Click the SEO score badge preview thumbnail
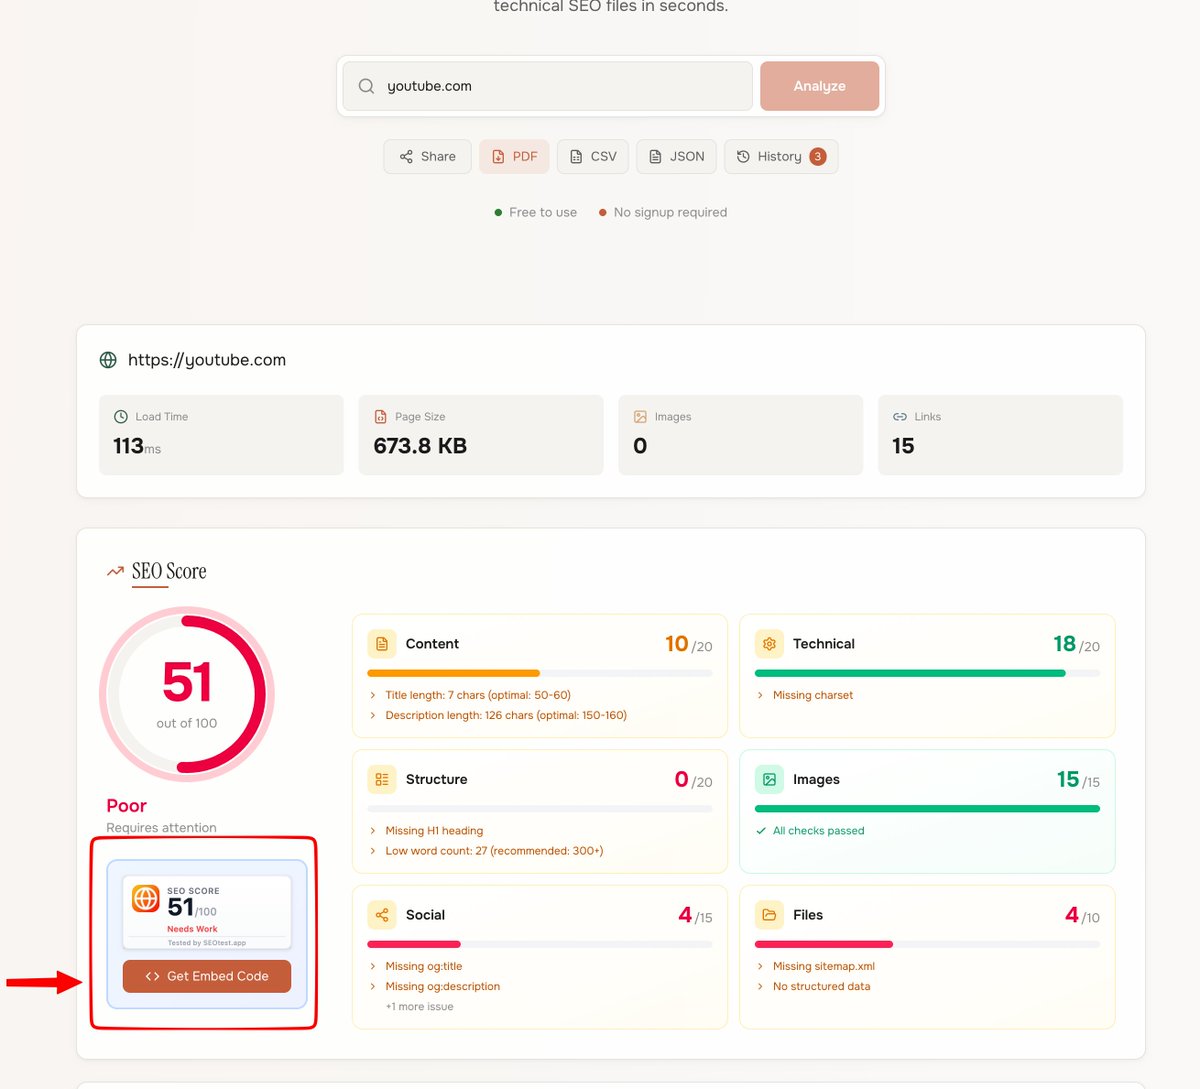The image size is (1200, 1089). [x=207, y=913]
